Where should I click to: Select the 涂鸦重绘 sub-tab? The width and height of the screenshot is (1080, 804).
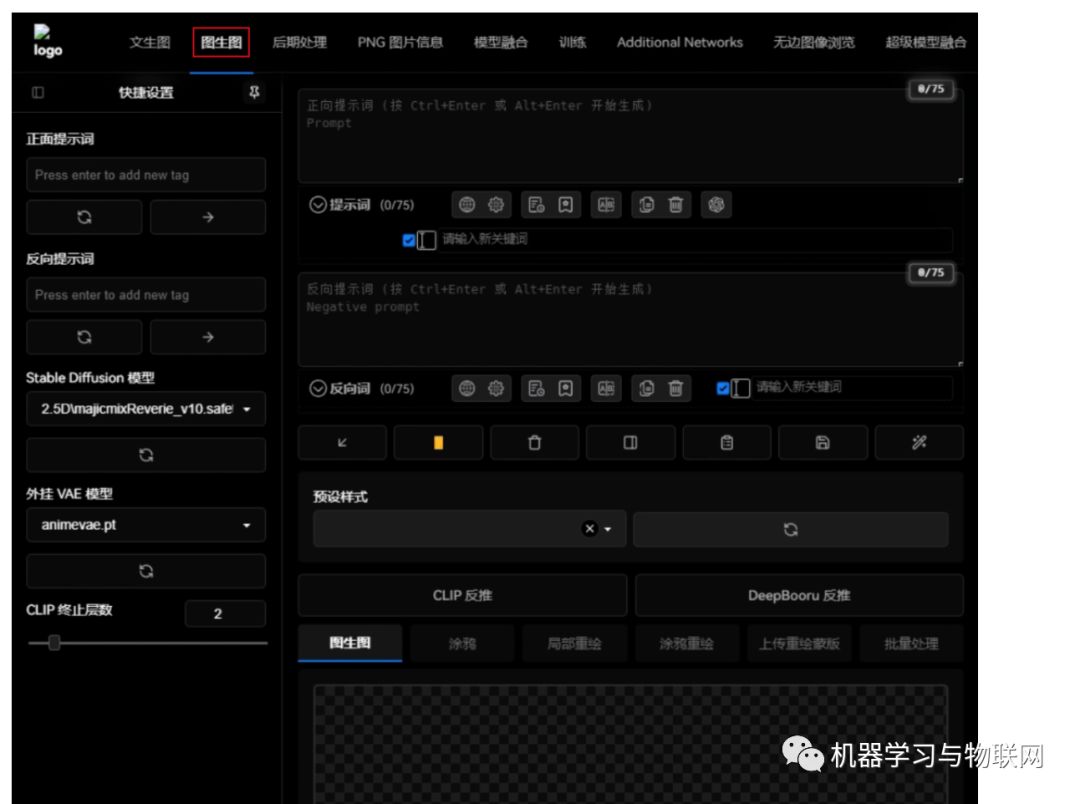(x=687, y=643)
